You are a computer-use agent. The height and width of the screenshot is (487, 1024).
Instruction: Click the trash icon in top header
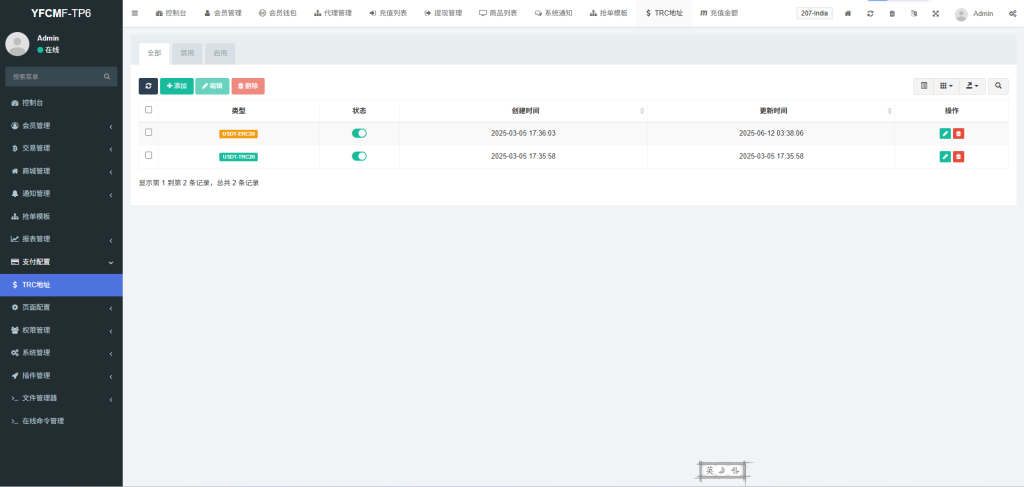click(x=892, y=14)
